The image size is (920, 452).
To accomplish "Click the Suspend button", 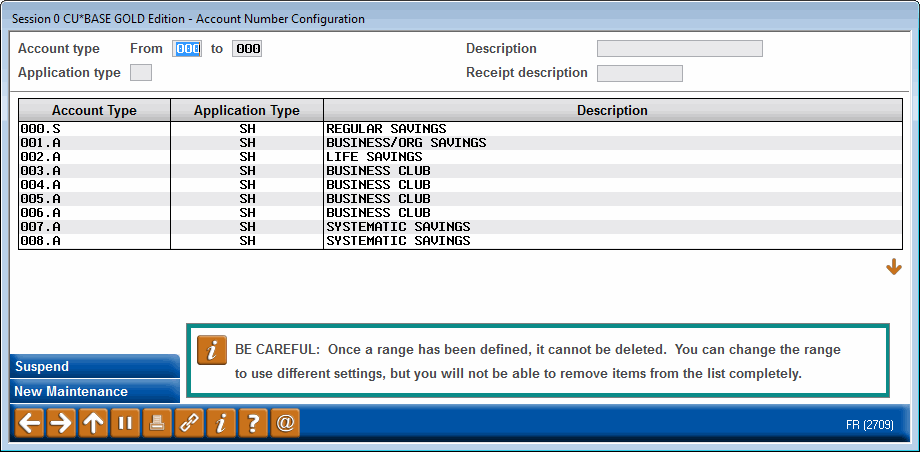I will click(95, 367).
